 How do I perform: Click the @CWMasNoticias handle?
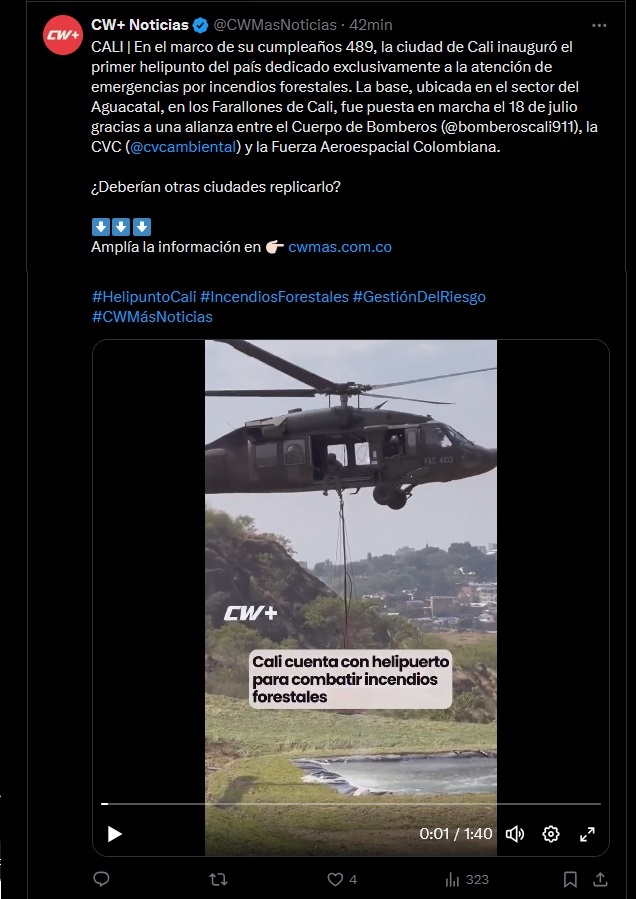click(275, 25)
